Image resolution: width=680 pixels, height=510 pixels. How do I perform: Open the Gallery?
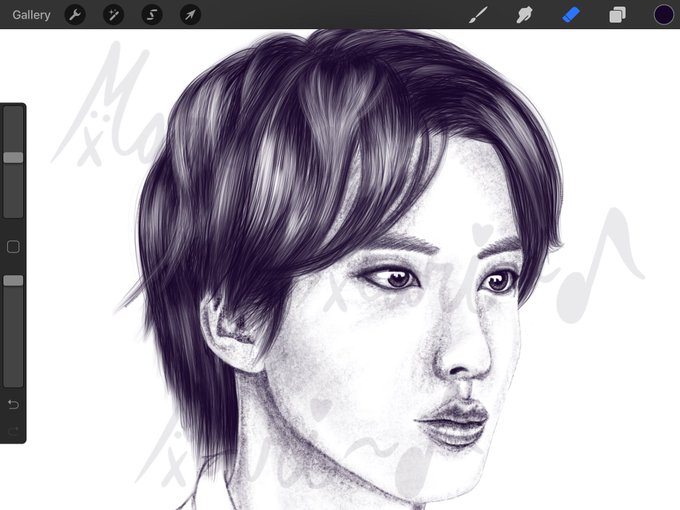point(31,15)
